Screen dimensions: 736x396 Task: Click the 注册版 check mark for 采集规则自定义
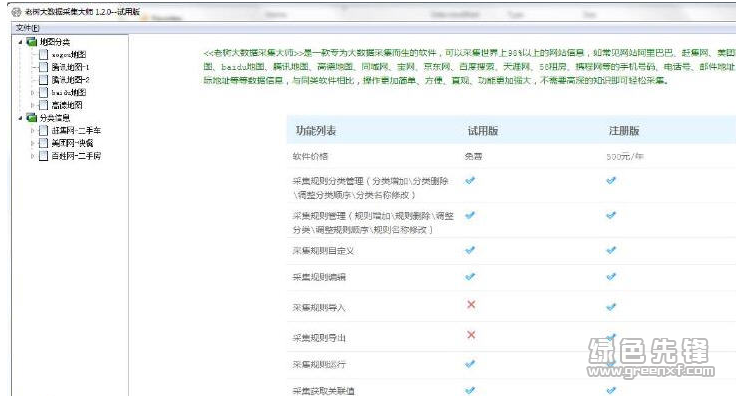pos(611,250)
